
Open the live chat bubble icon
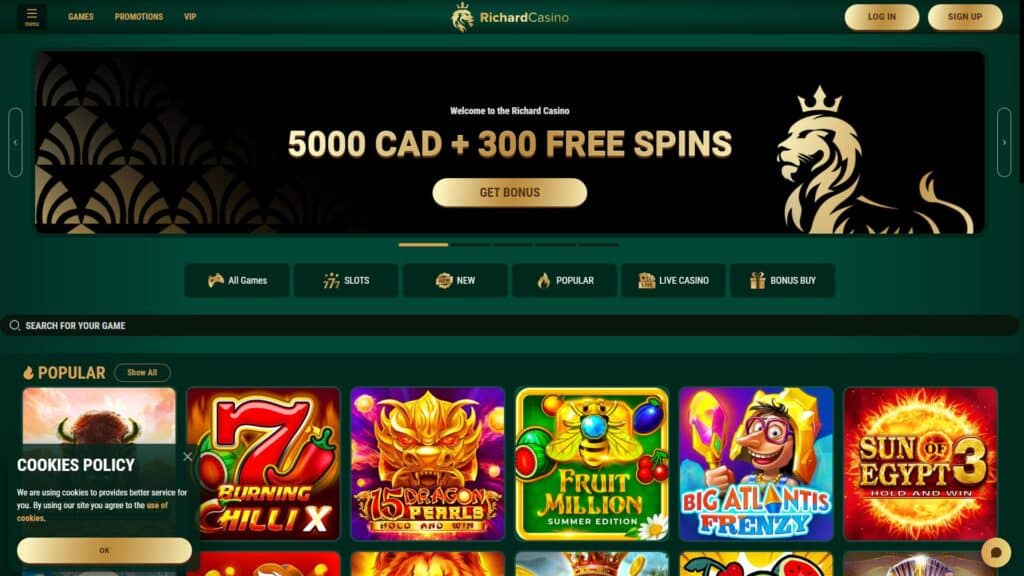[996, 552]
